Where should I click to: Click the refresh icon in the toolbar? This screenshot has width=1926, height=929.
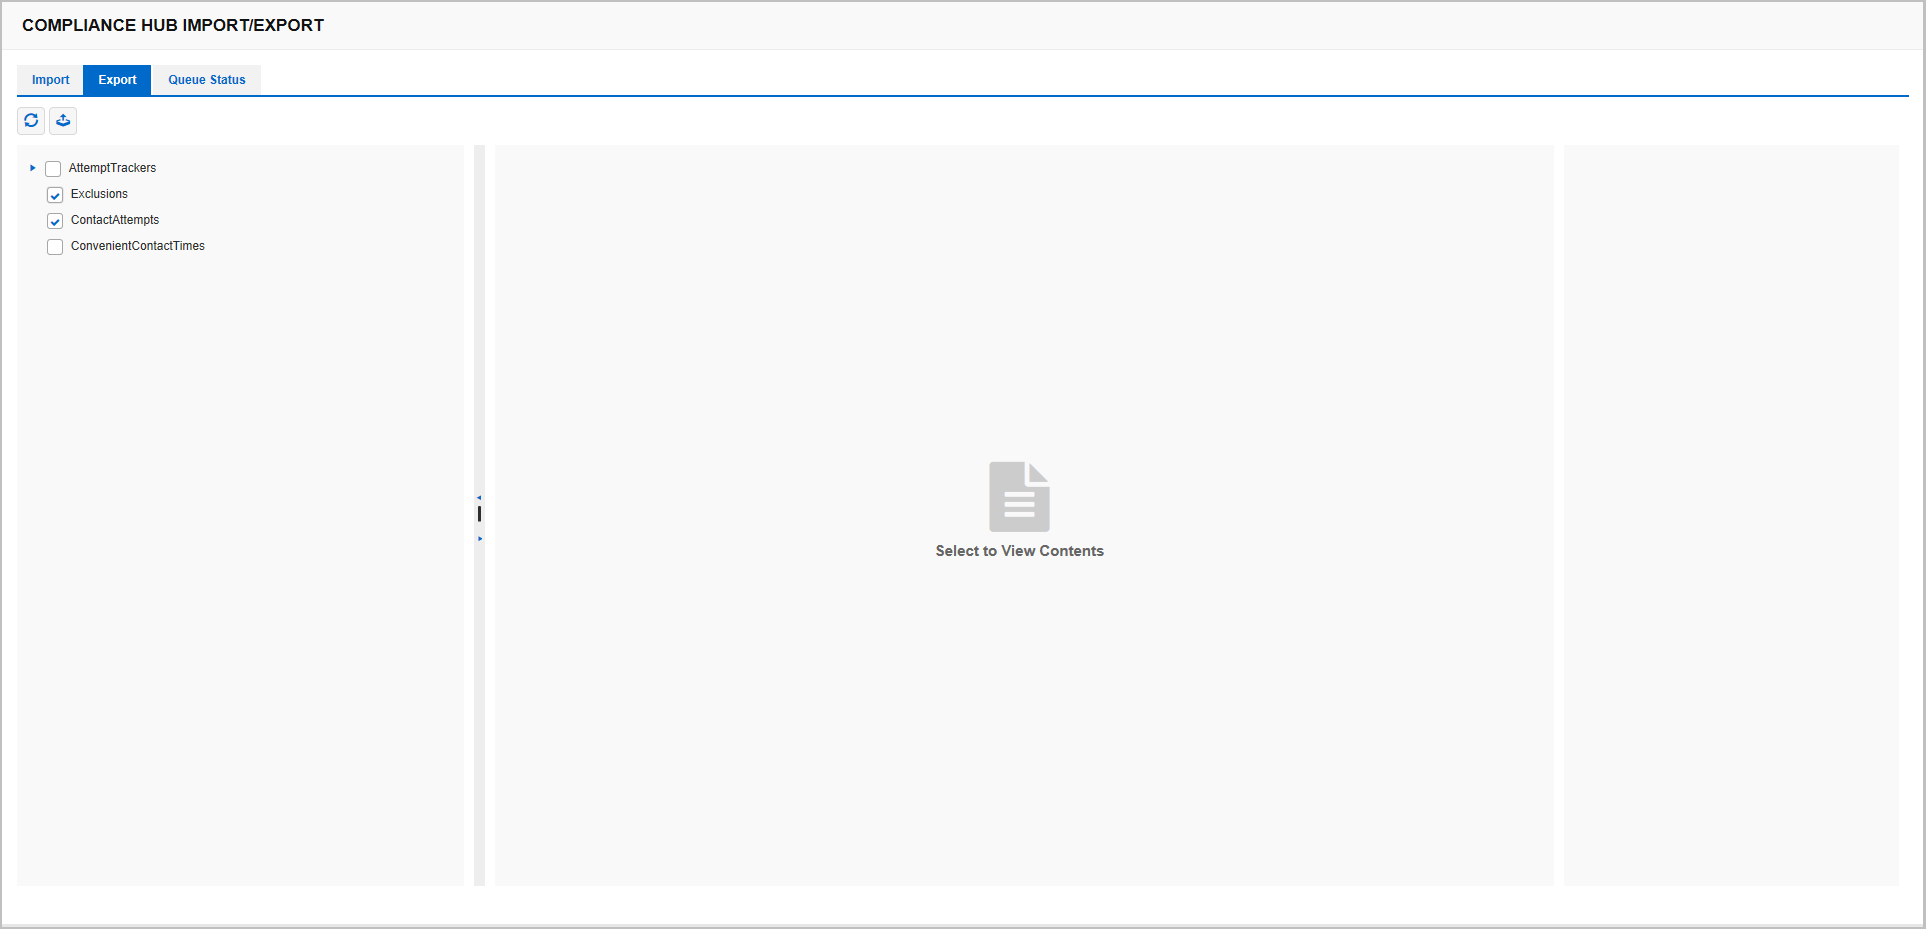click(x=31, y=121)
